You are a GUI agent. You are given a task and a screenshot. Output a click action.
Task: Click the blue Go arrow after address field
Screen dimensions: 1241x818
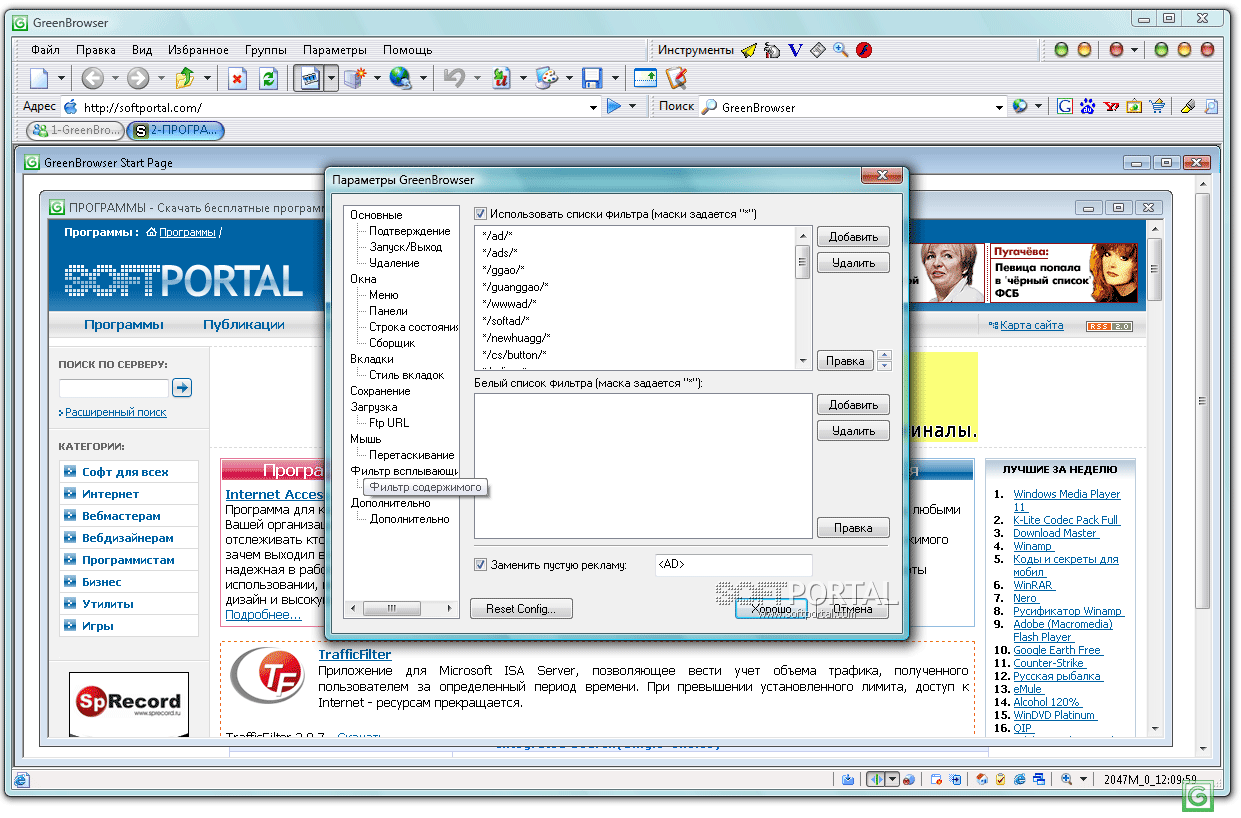(x=614, y=106)
